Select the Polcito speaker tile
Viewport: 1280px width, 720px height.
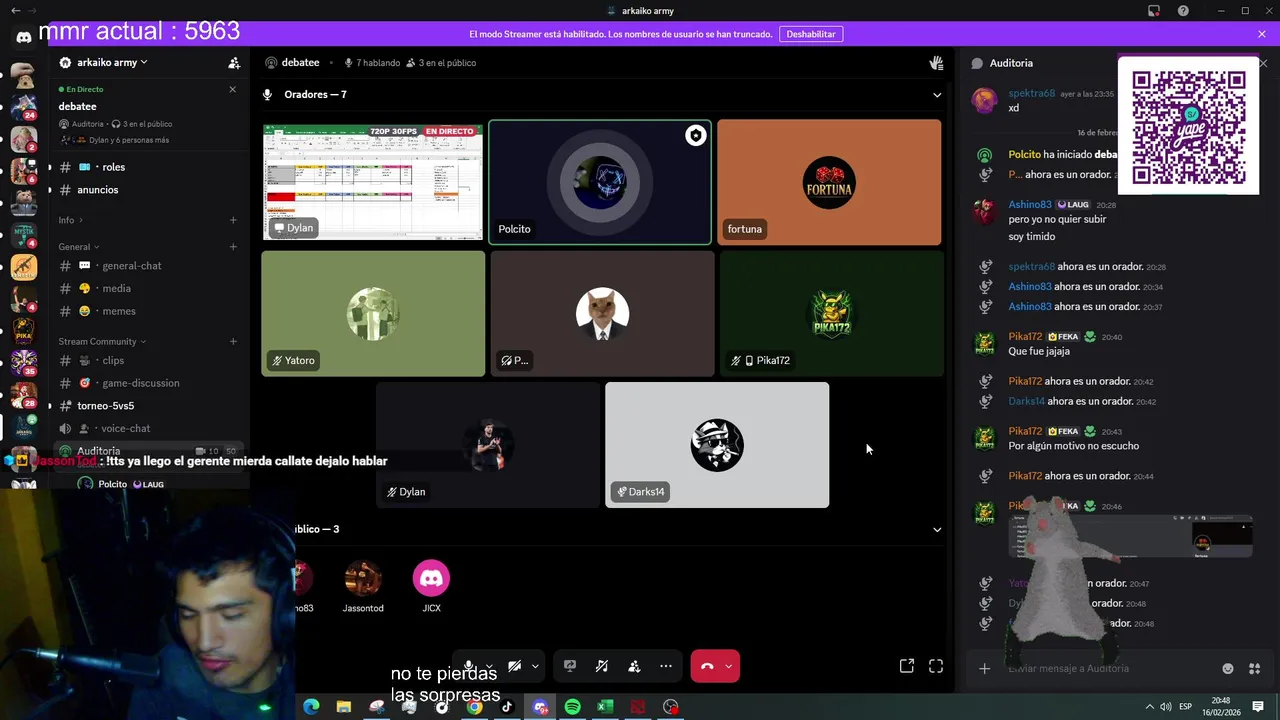(x=600, y=182)
